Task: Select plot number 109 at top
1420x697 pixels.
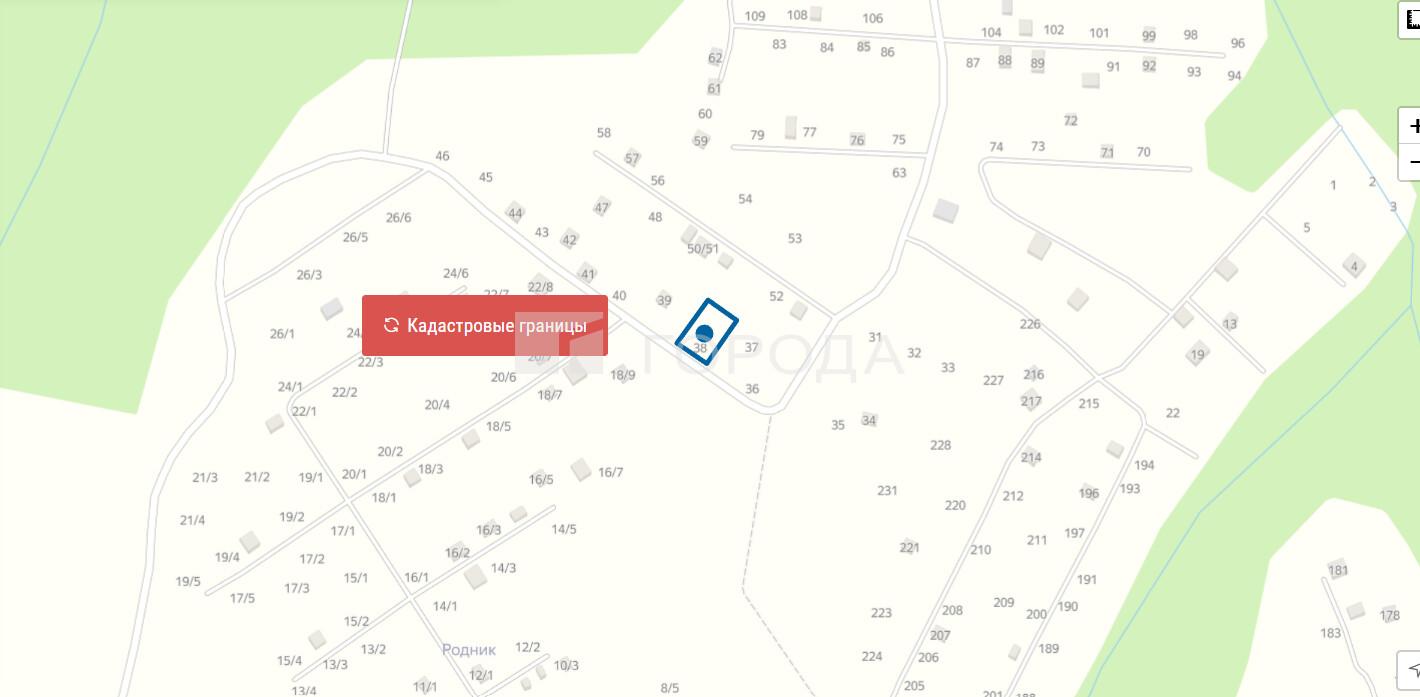Action: (x=755, y=16)
